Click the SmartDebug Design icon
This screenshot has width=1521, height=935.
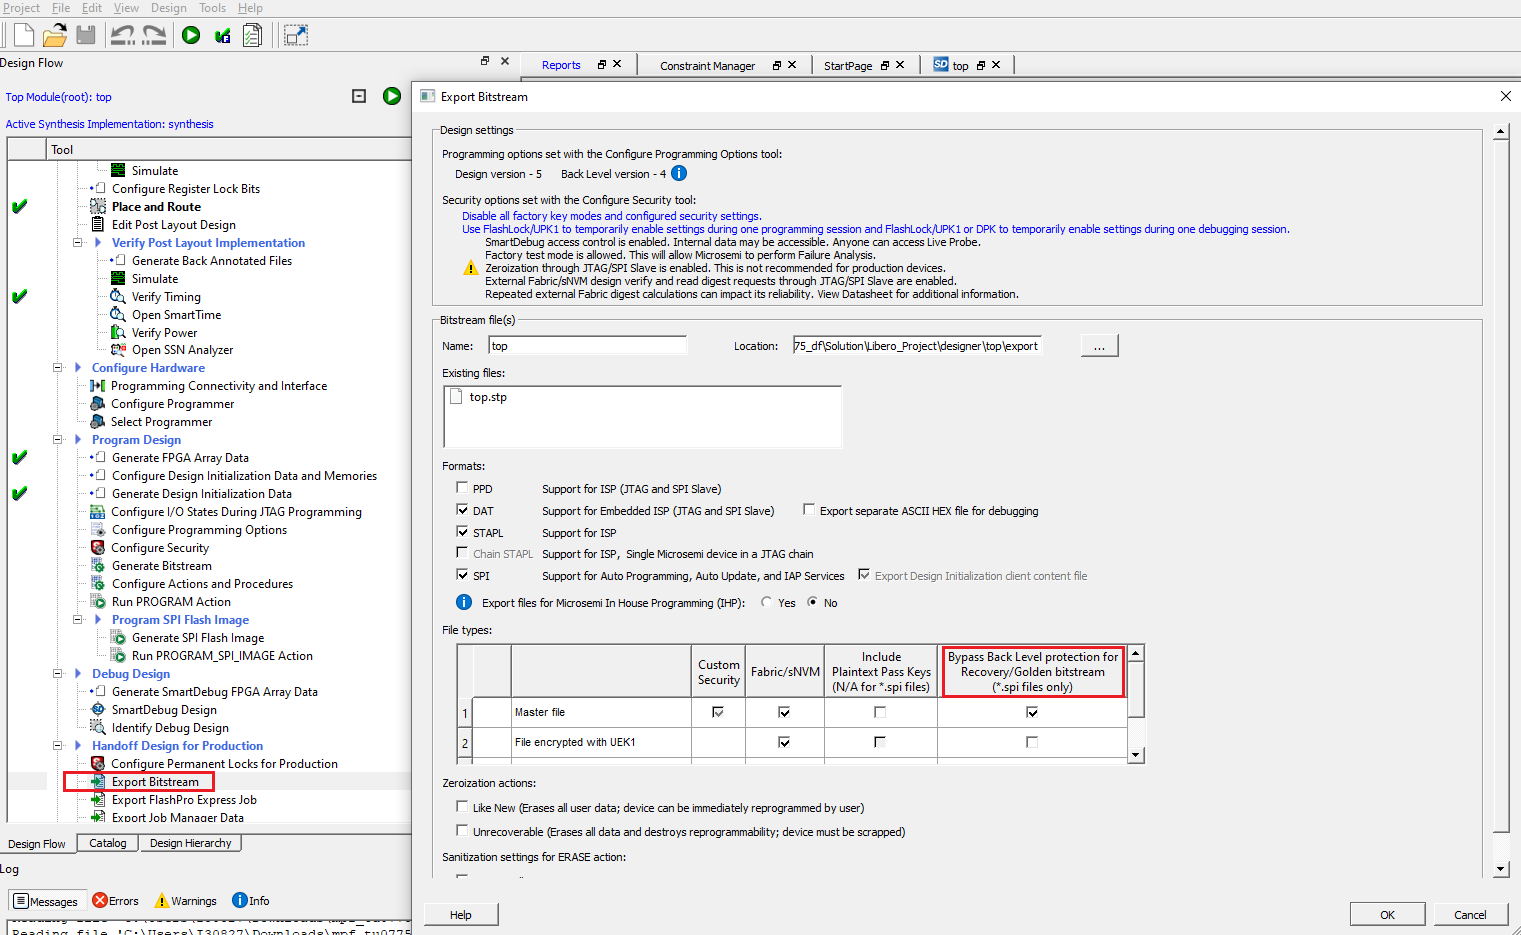98,710
